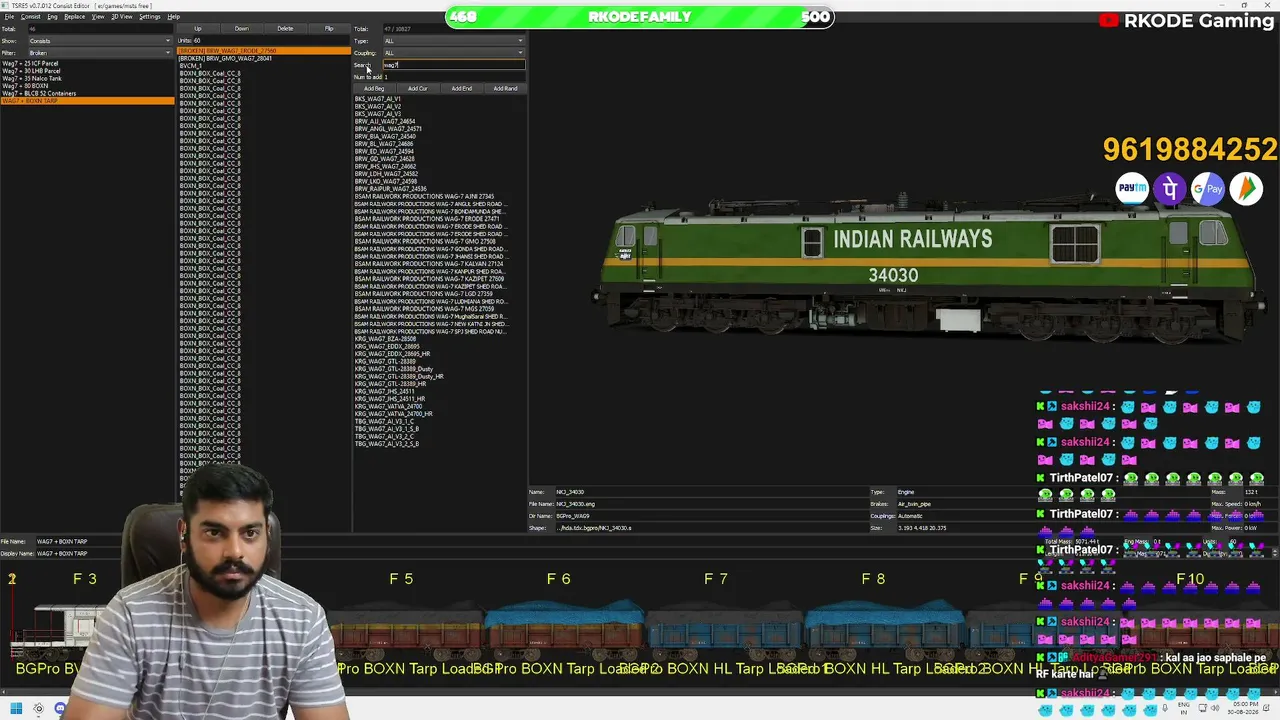Select engine BRW_LKO_WAG7_24598
Viewport: 1280px width, 720px height.
tap(386, 182)
